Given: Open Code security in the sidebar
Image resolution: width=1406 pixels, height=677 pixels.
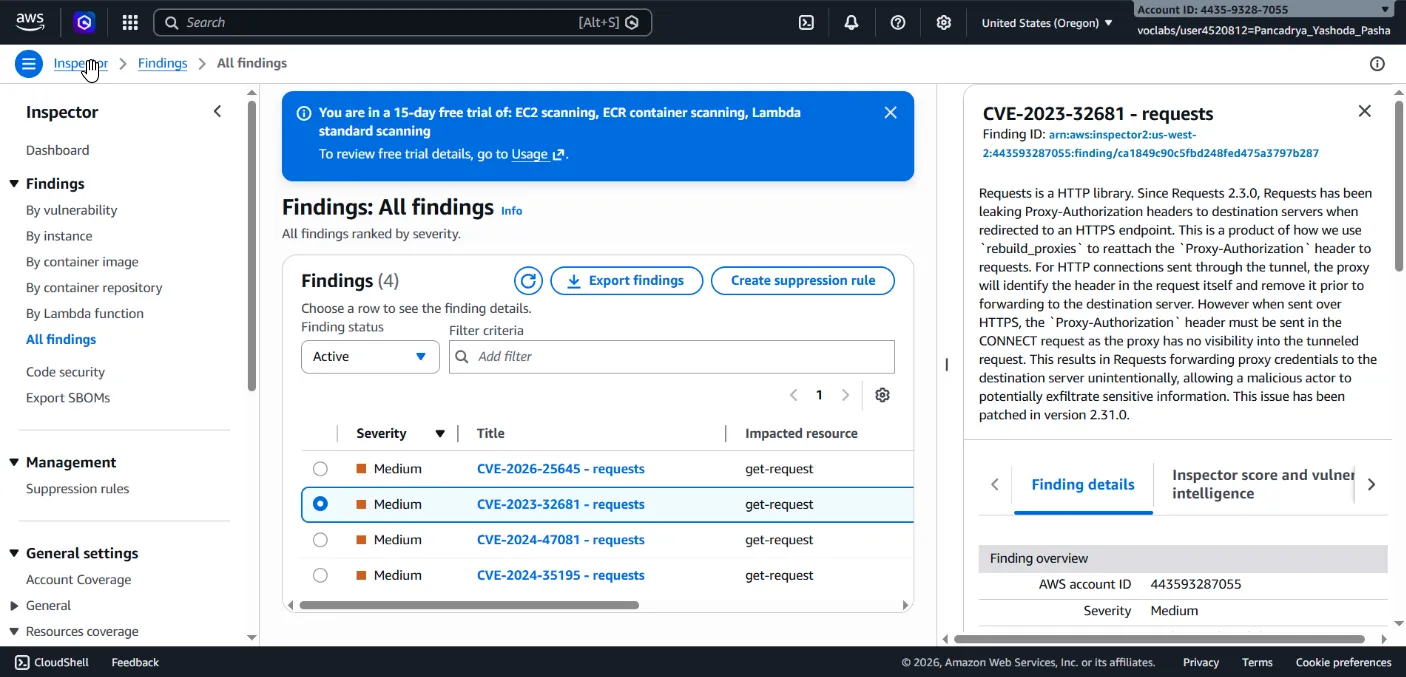Looking at the screenshot, I should pos(65,372).
